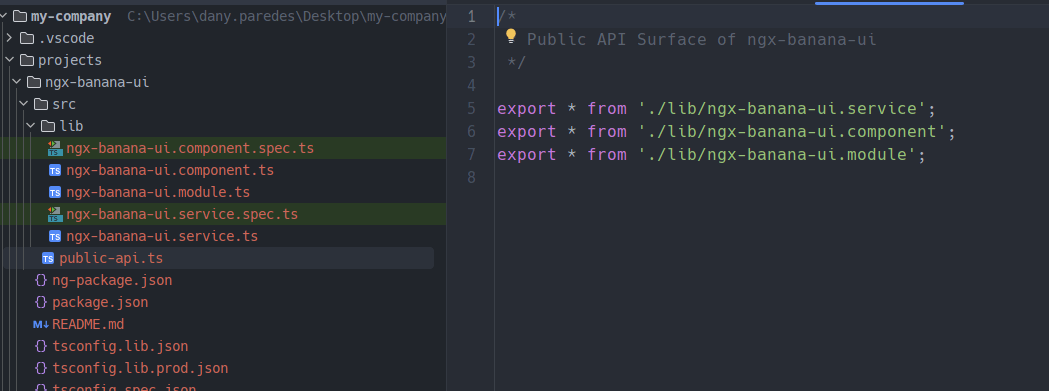1049x391 pixels.
Task: Click the project path C:\Users\dany.paredes text
Action: pyautogui.click(x=286, y=17)
